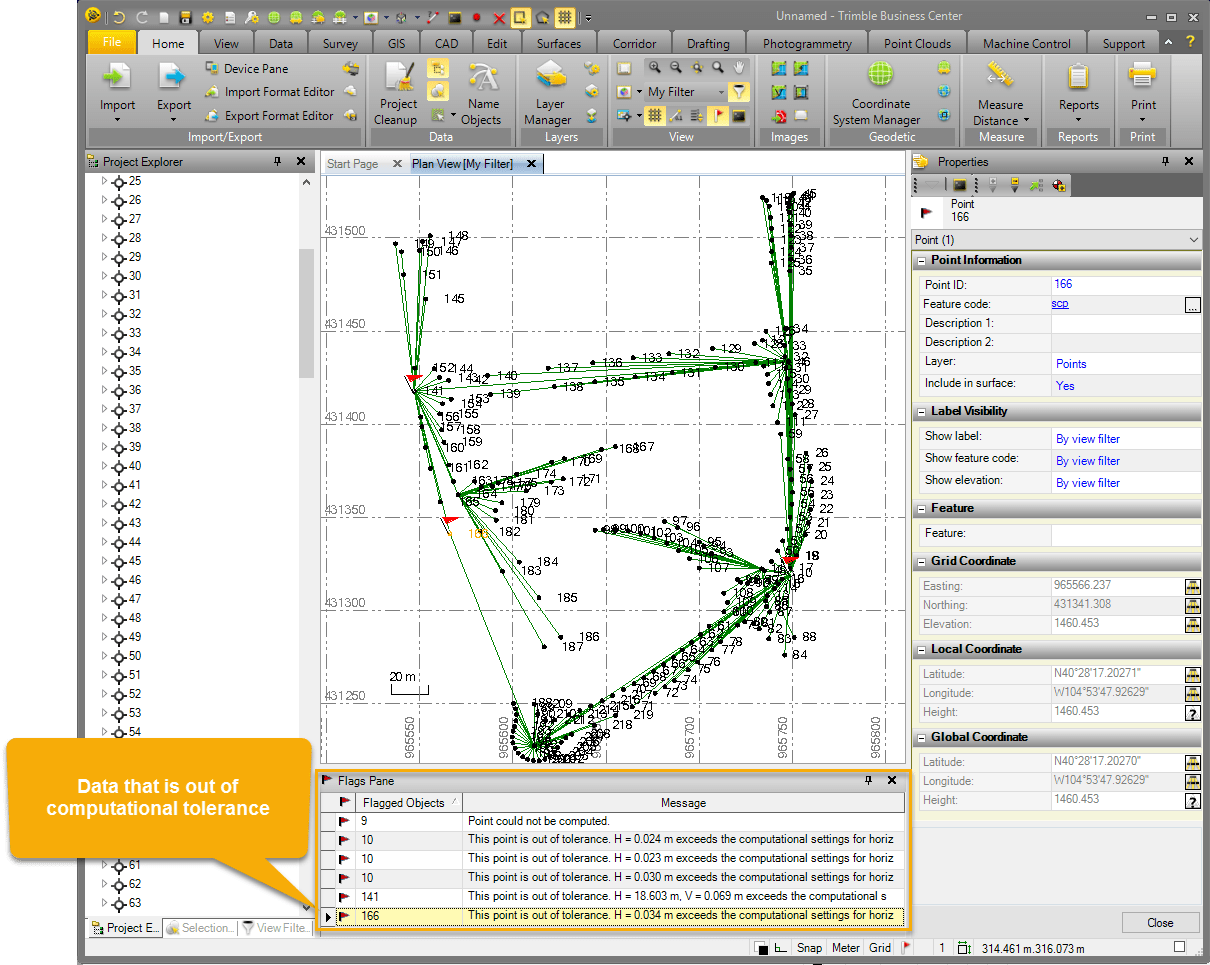
Task: Click the ellipsis button beside Feature code
Action: (1192, 305)
